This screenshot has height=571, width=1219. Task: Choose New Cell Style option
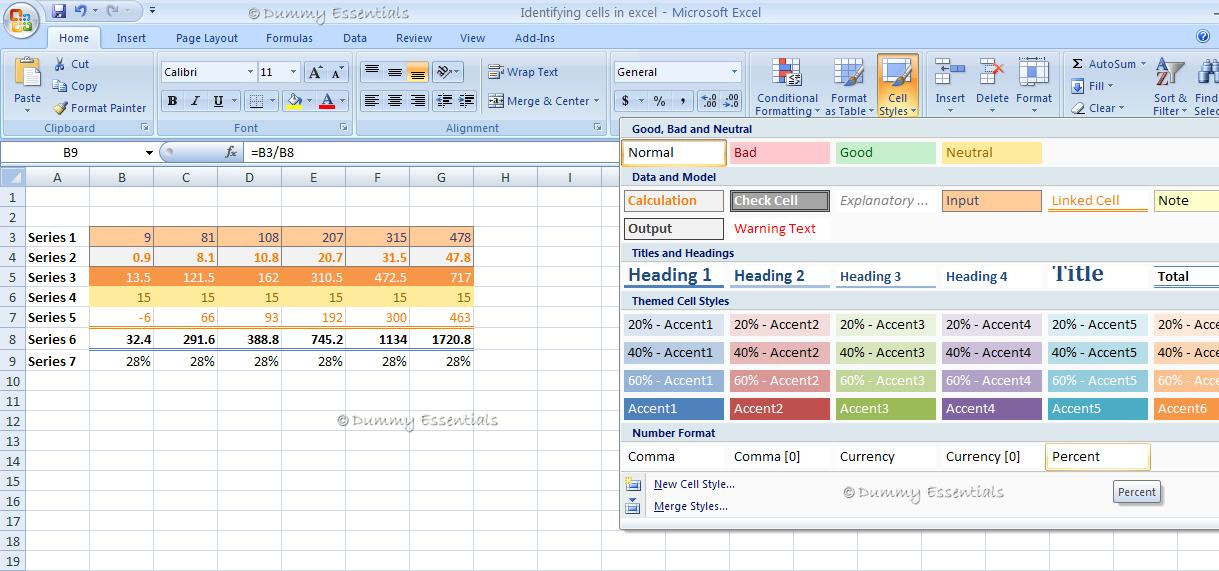point(694,484)
